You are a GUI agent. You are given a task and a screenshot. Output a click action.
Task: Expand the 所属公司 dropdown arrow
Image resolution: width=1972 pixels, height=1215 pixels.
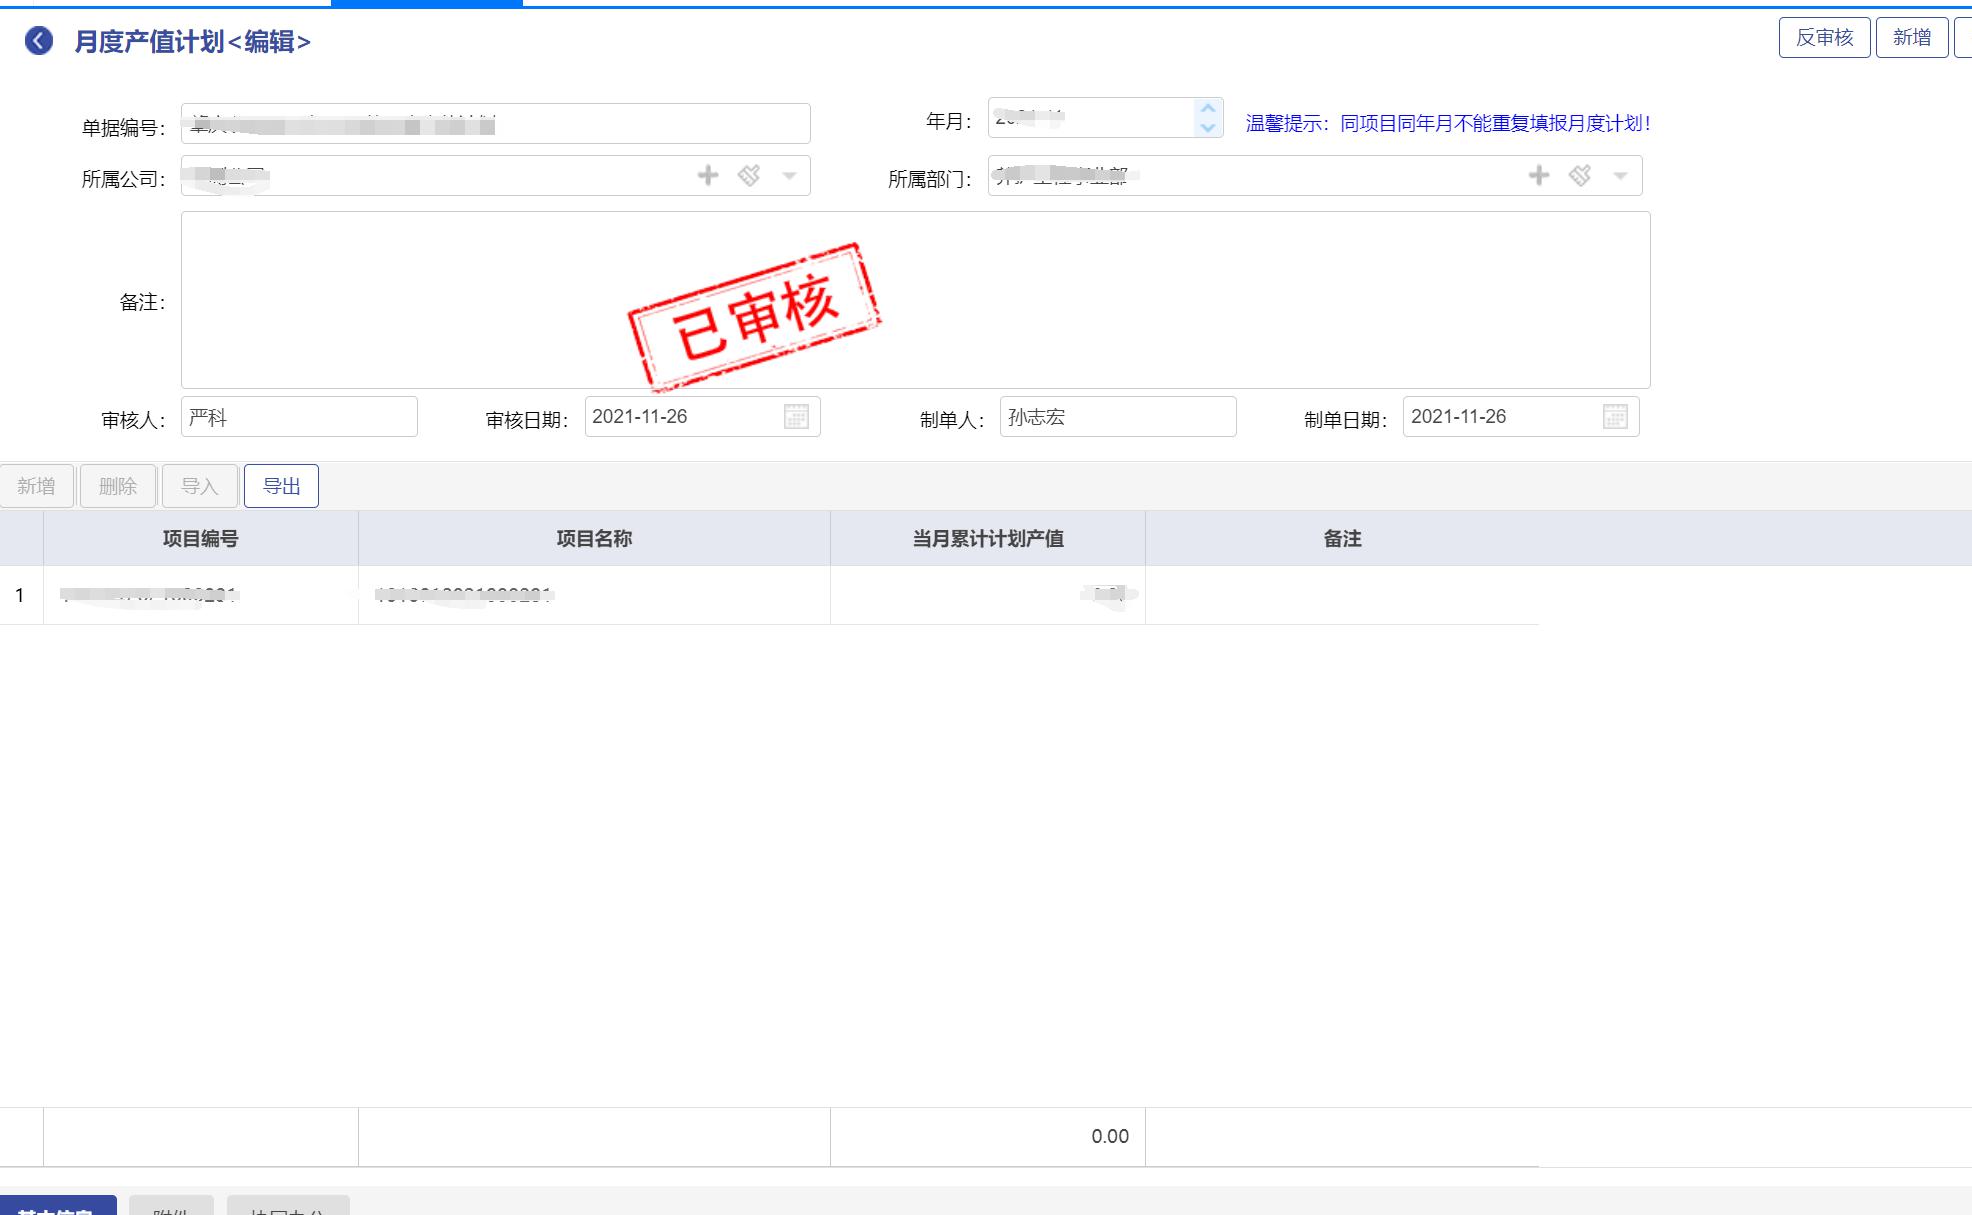(789, 176)
